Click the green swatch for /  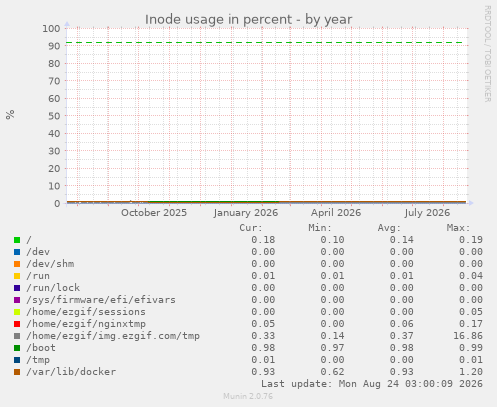[17, 240]
